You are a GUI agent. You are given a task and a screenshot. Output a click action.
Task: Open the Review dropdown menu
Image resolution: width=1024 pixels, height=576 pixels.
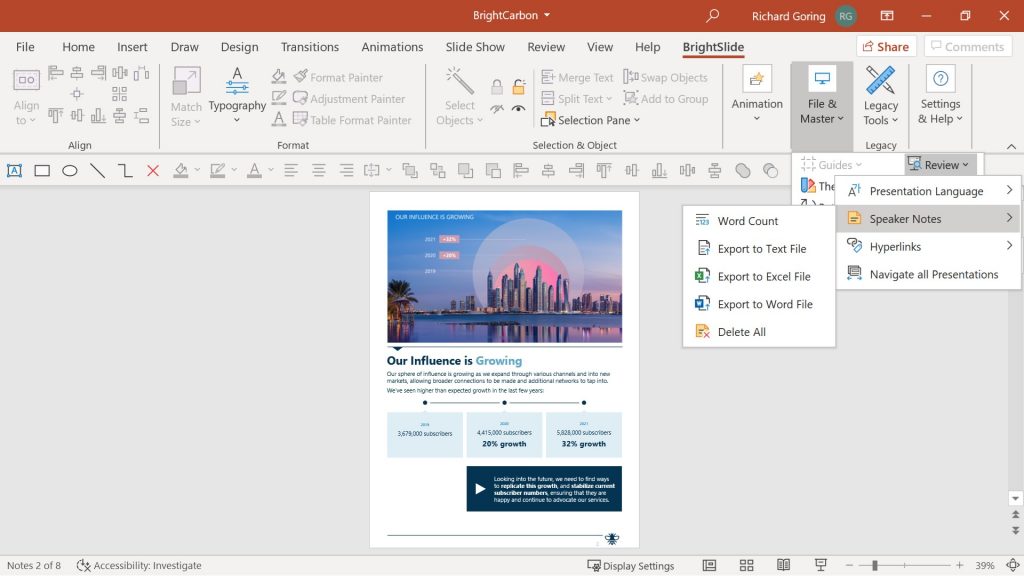point(940,163)
